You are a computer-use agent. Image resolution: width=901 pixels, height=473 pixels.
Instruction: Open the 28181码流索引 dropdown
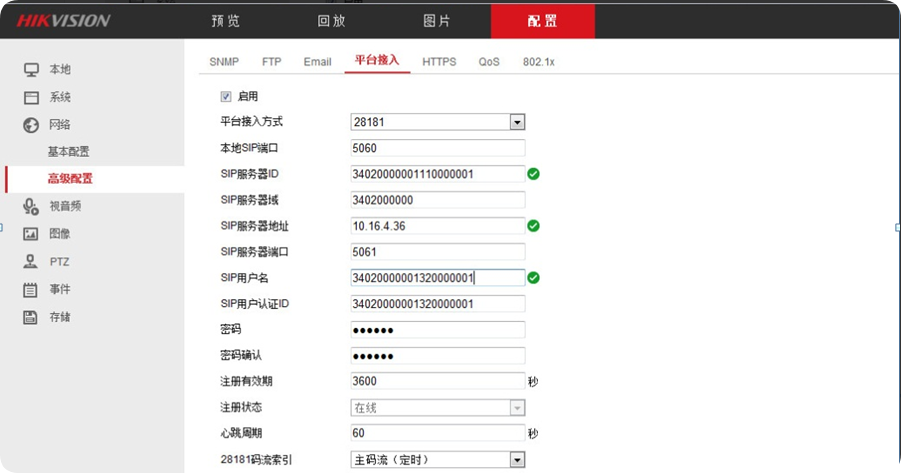pyautogui.click(x=437, y=459)
